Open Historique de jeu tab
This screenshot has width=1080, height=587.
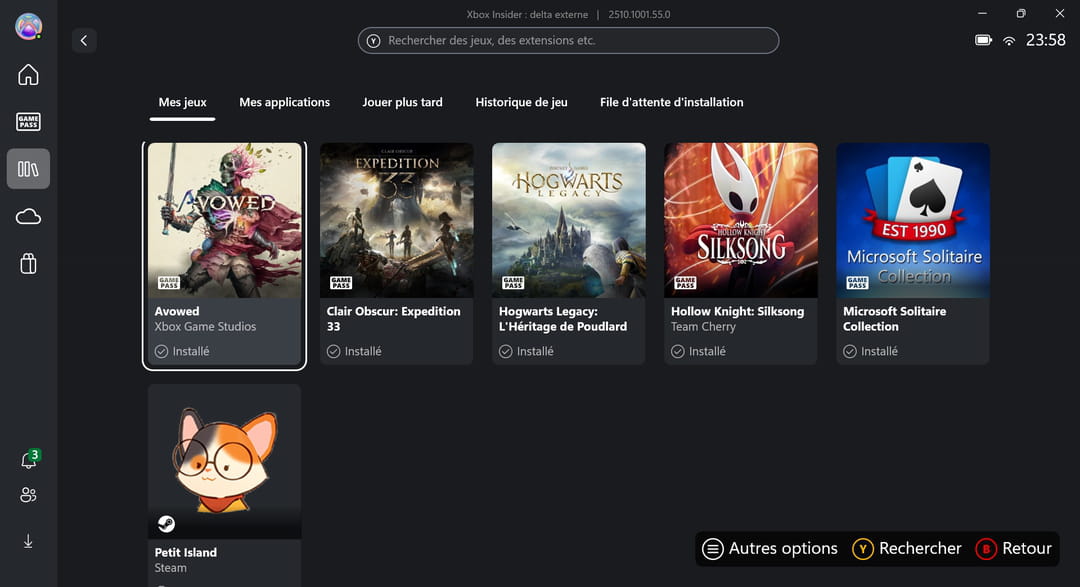pos(521,102)
